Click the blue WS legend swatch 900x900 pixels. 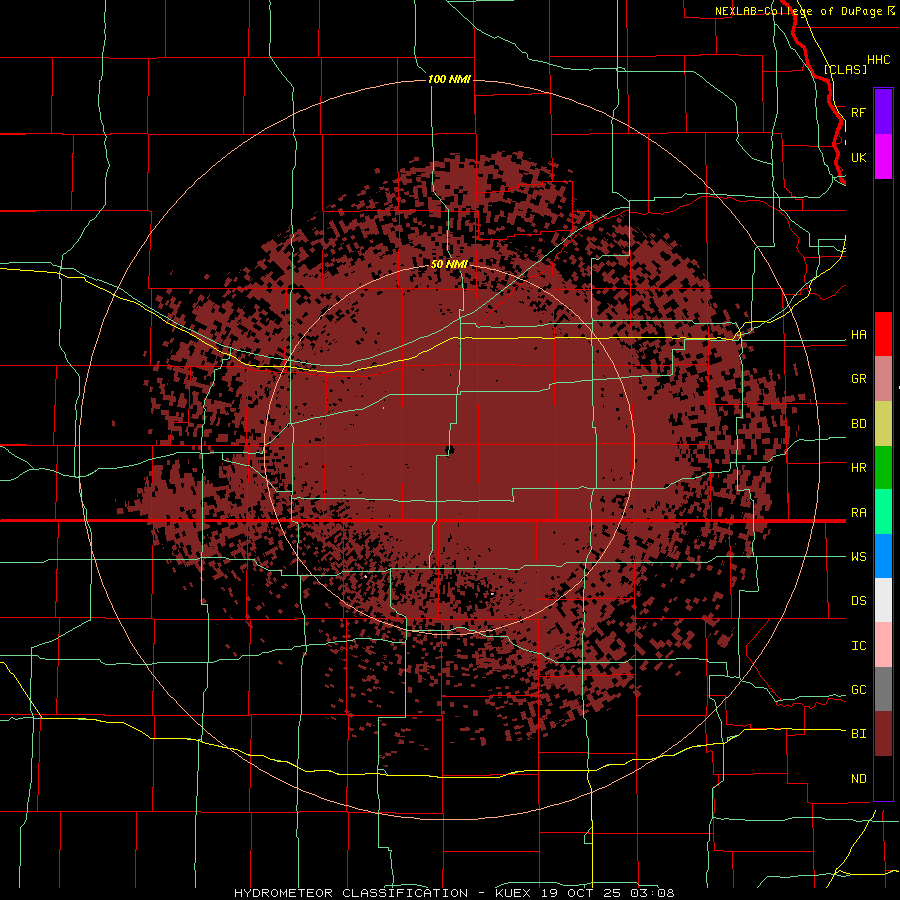883,556
